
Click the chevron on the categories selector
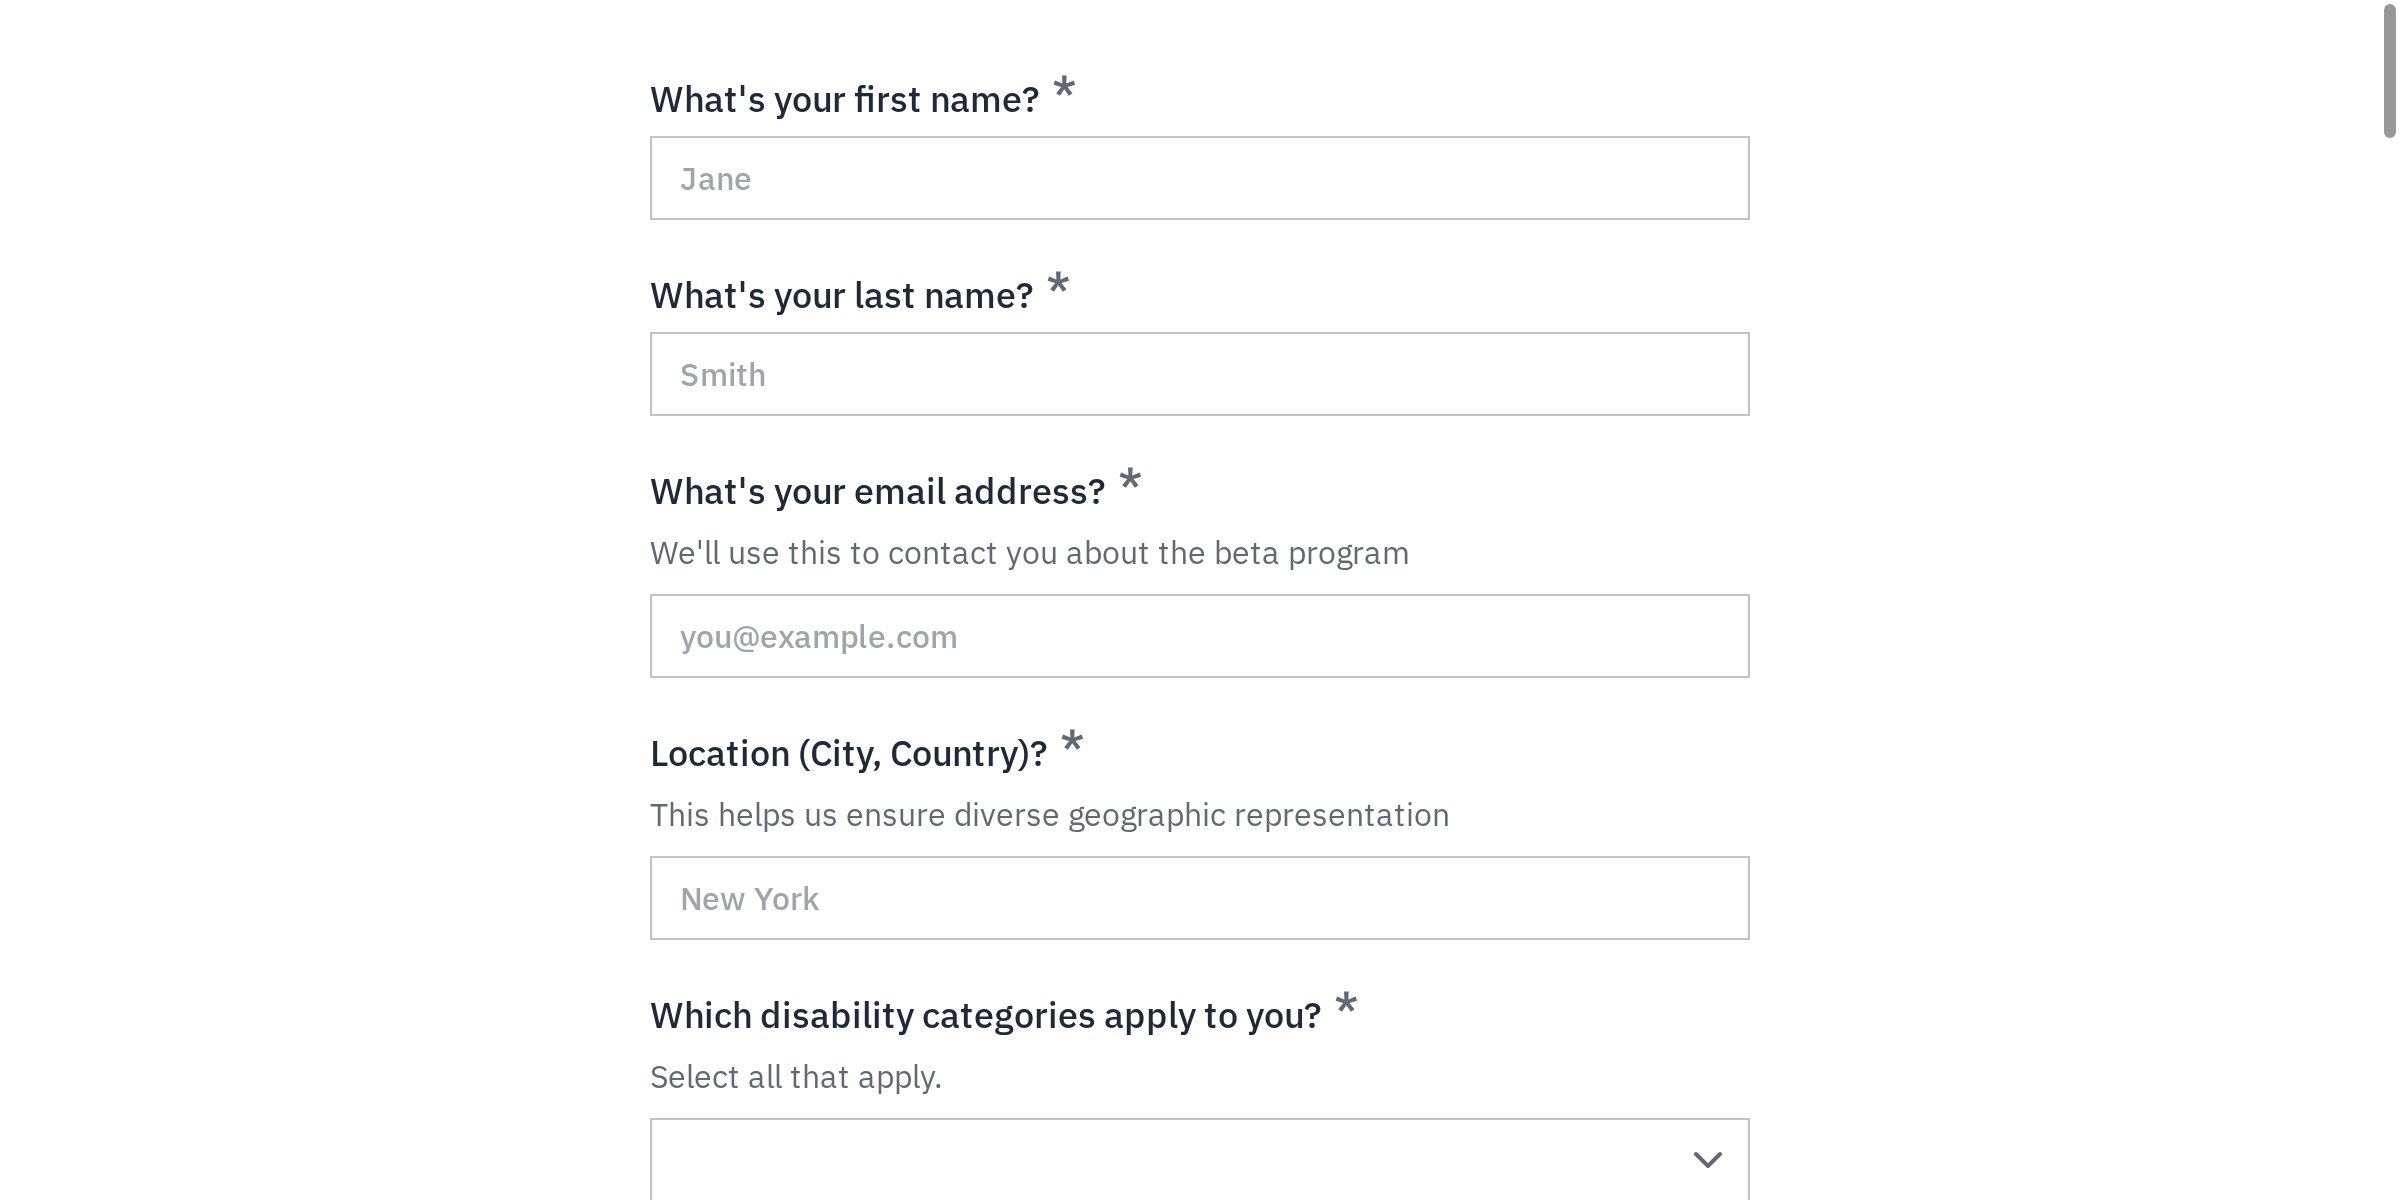coord(1708,1158)
